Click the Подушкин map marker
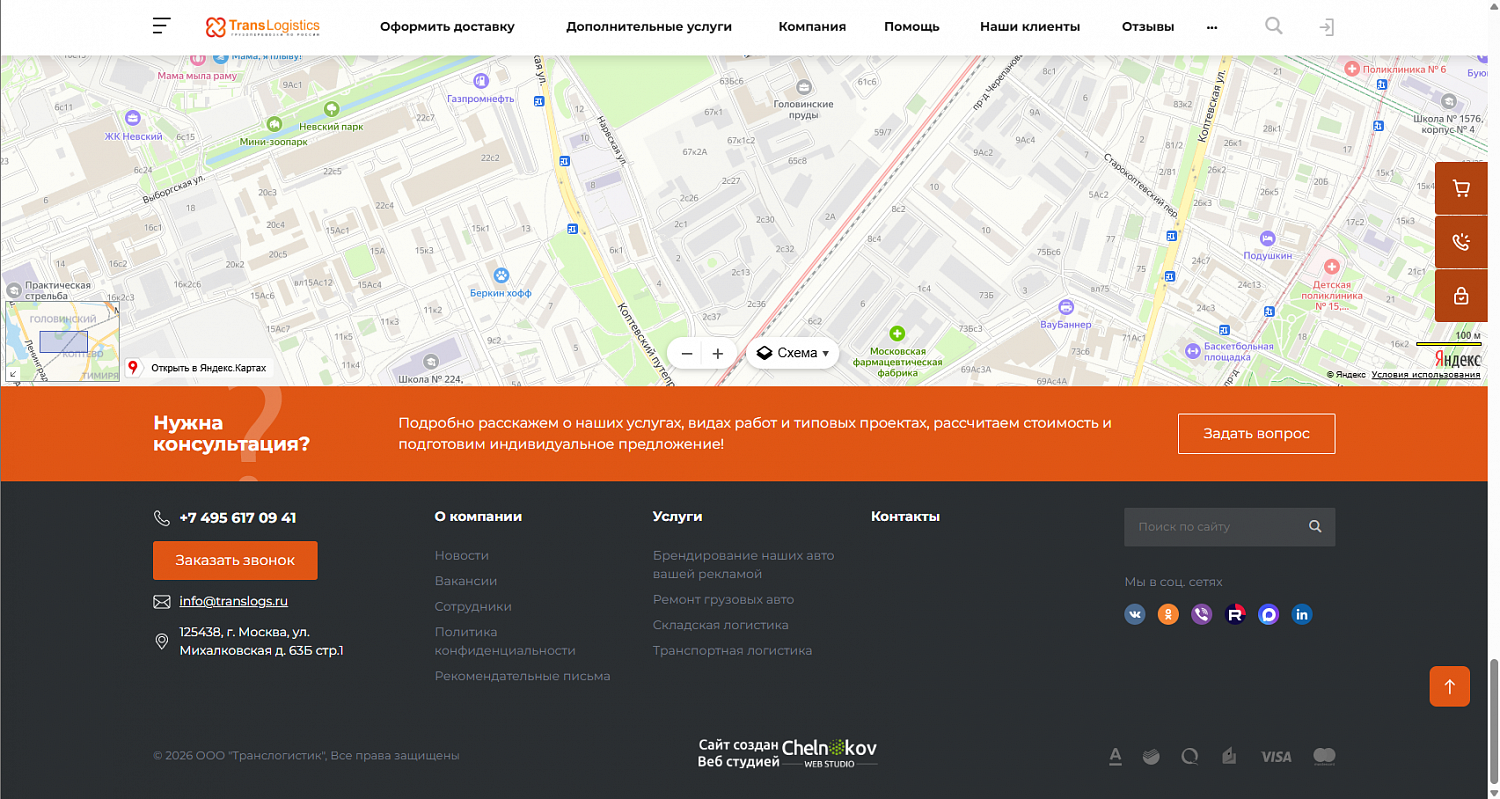Image resolution: width=1500 pixels, height=799 pixels. (1268, 238)
